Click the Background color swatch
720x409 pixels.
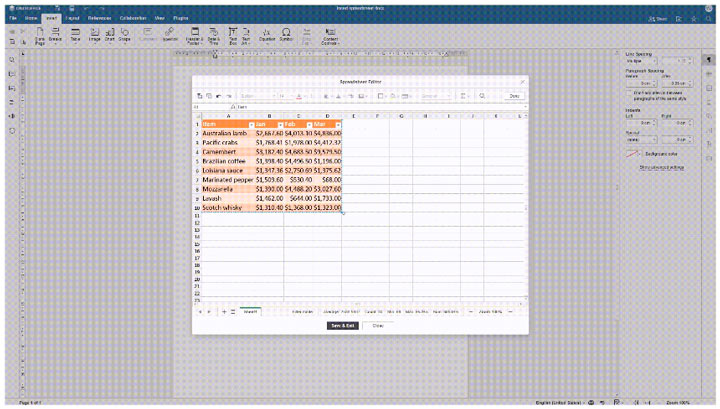[x=632, y=154]
